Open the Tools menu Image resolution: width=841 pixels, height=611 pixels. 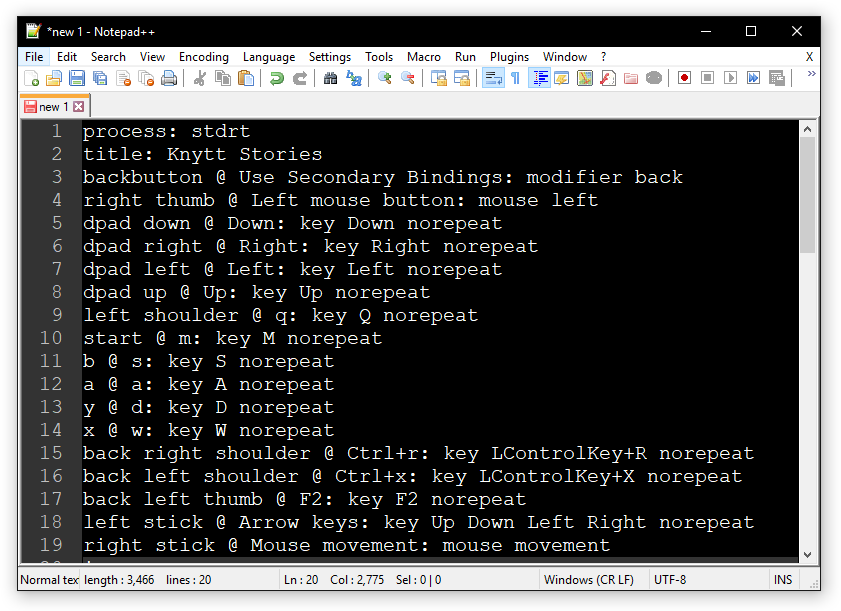tap(379, 57)
